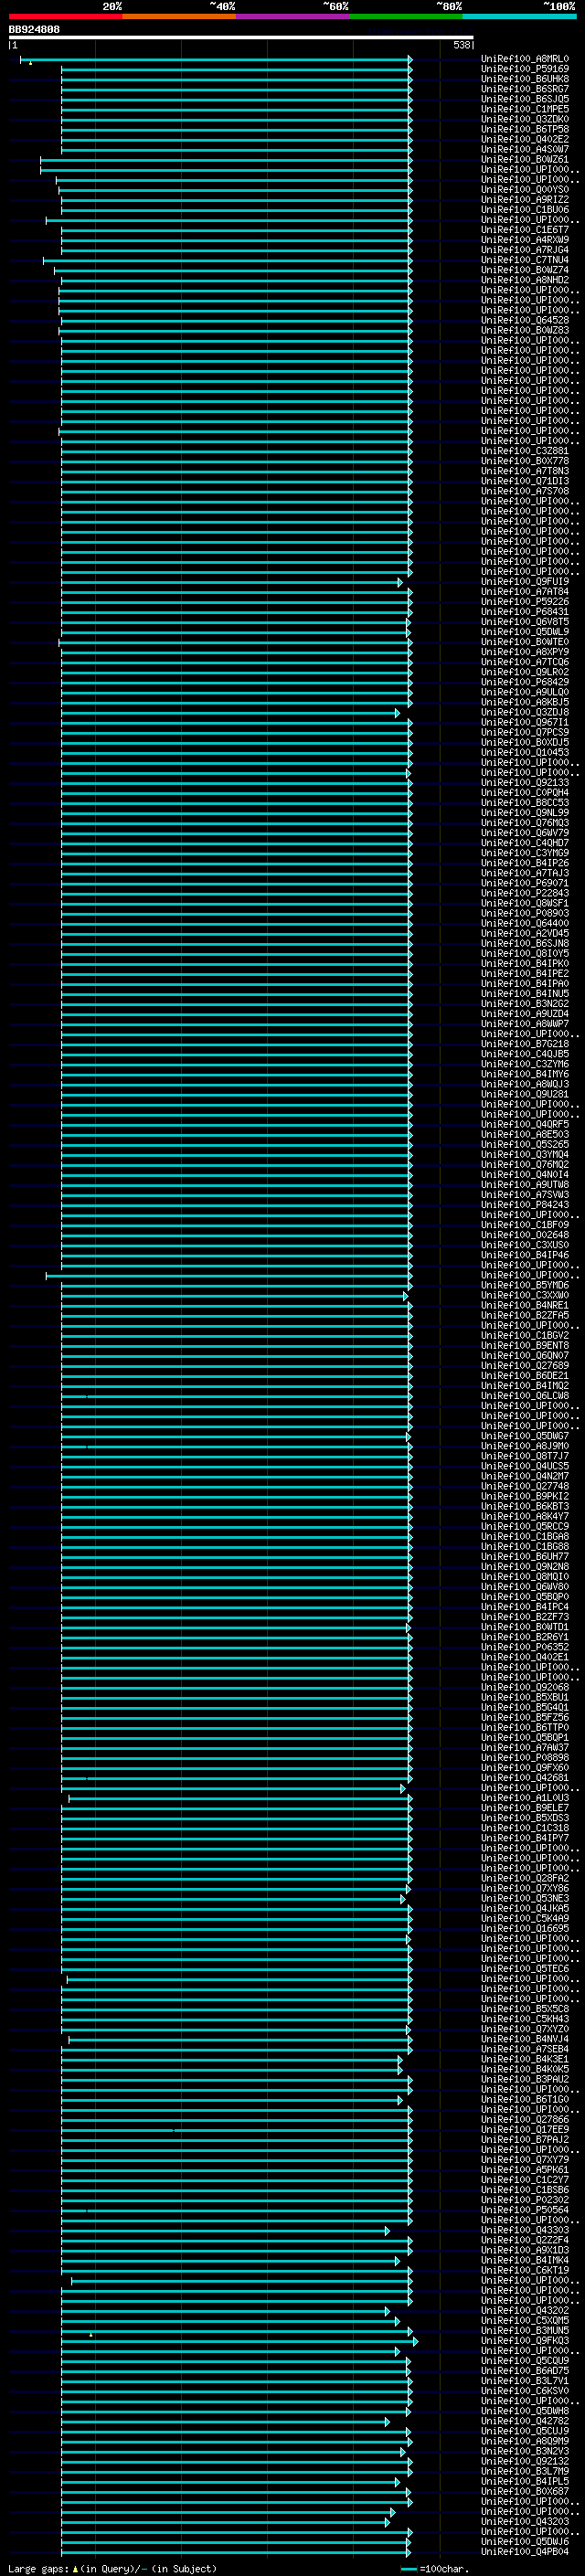Select hit UniRef100_Q10453
The image size is (585, 2576).
pyautogui.click(x=525, y=753)
